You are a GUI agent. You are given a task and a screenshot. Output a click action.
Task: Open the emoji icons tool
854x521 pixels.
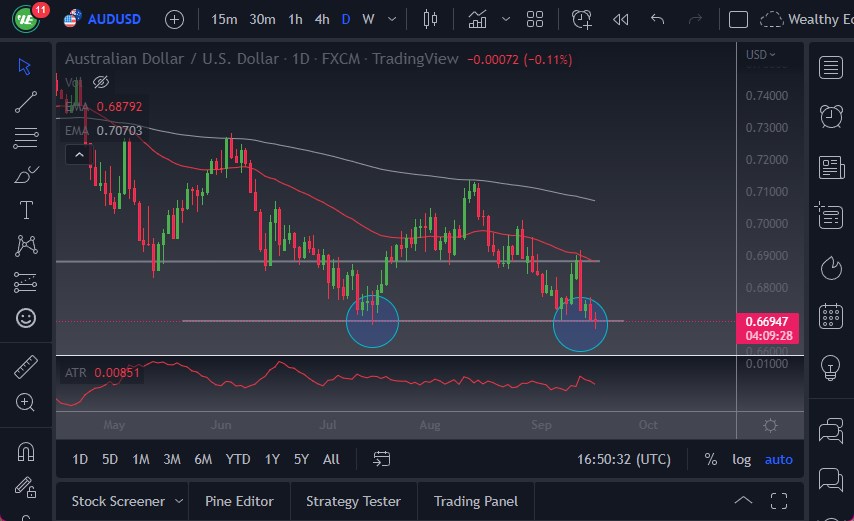(26, 318)
